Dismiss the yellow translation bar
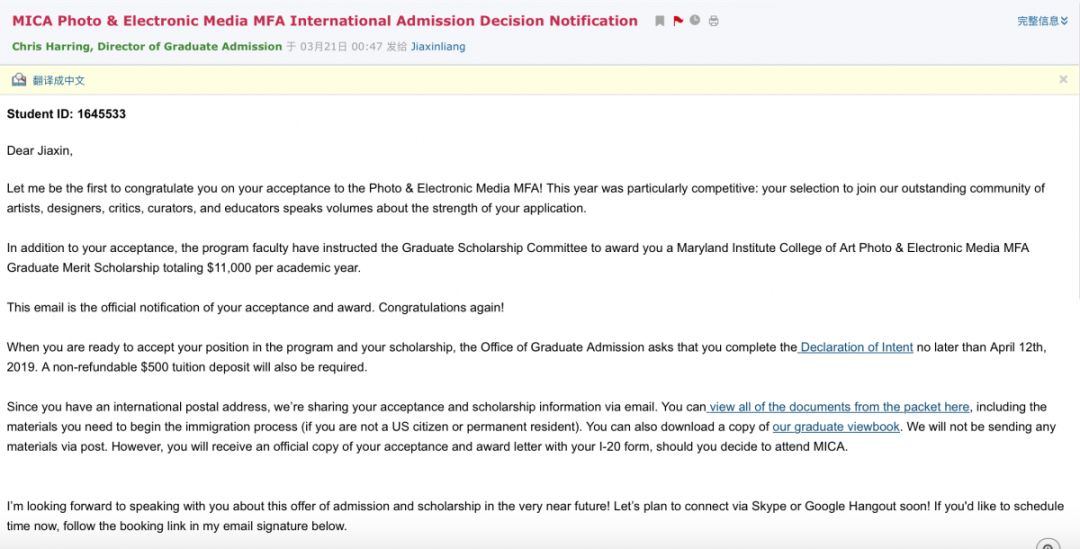The height and width of the screenshot is (549, 1080). coord(1063,80)
